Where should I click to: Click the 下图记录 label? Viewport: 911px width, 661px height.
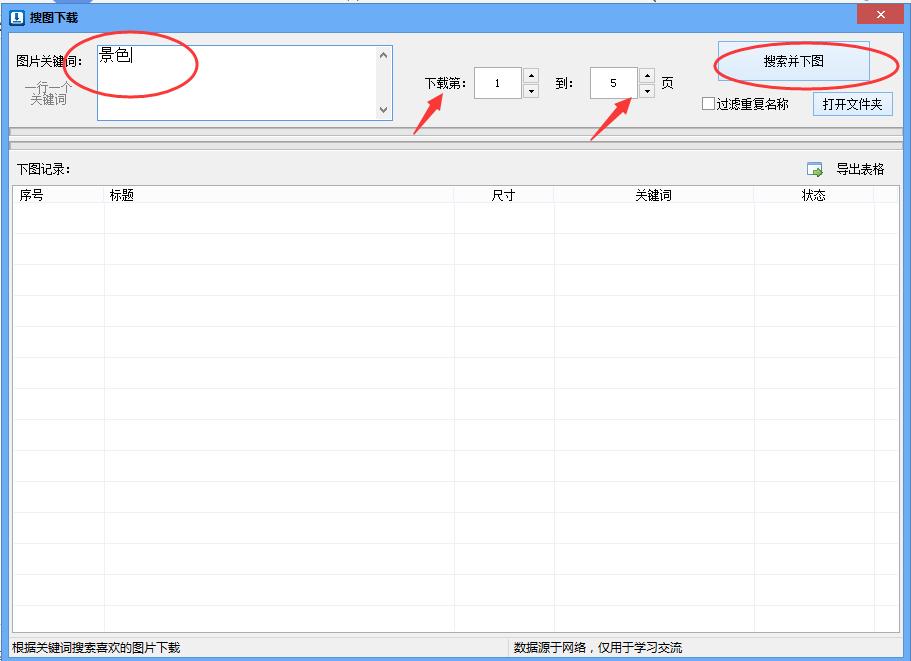click(44, 170)
